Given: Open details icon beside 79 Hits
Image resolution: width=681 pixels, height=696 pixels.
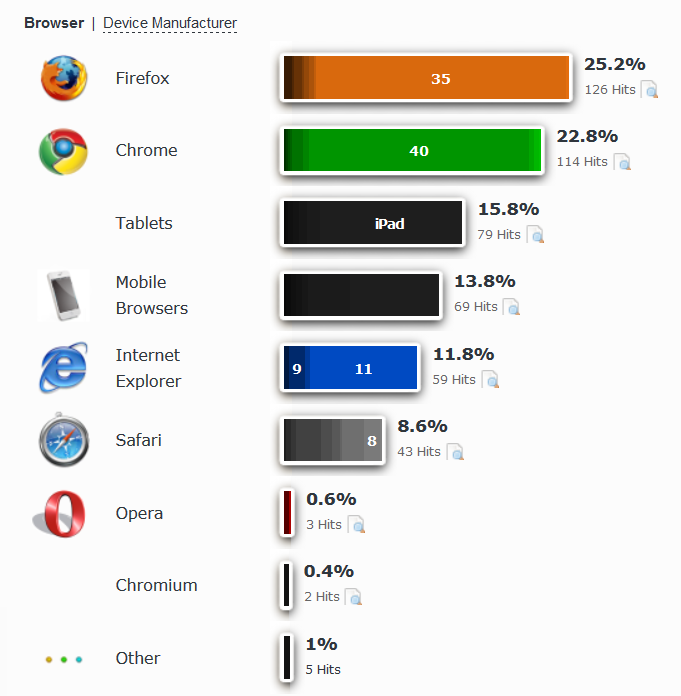Looking at the screenshot, I should click(x=535, y=234).
